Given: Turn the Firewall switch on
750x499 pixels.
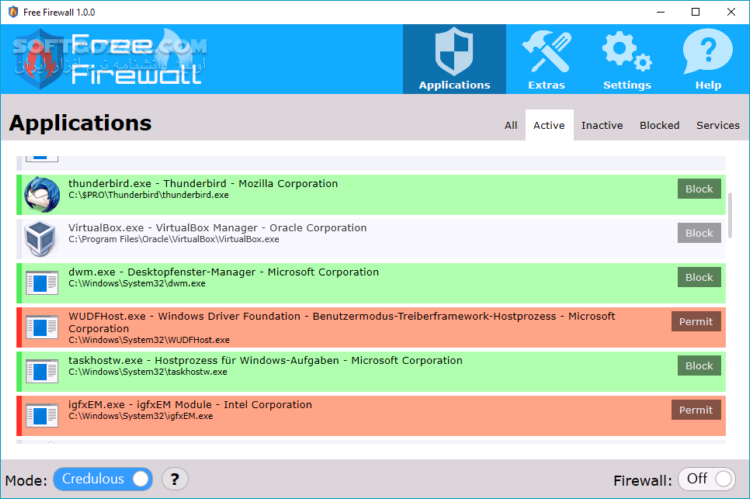Looking at the screenshot, I should click(x=706, y=479).
